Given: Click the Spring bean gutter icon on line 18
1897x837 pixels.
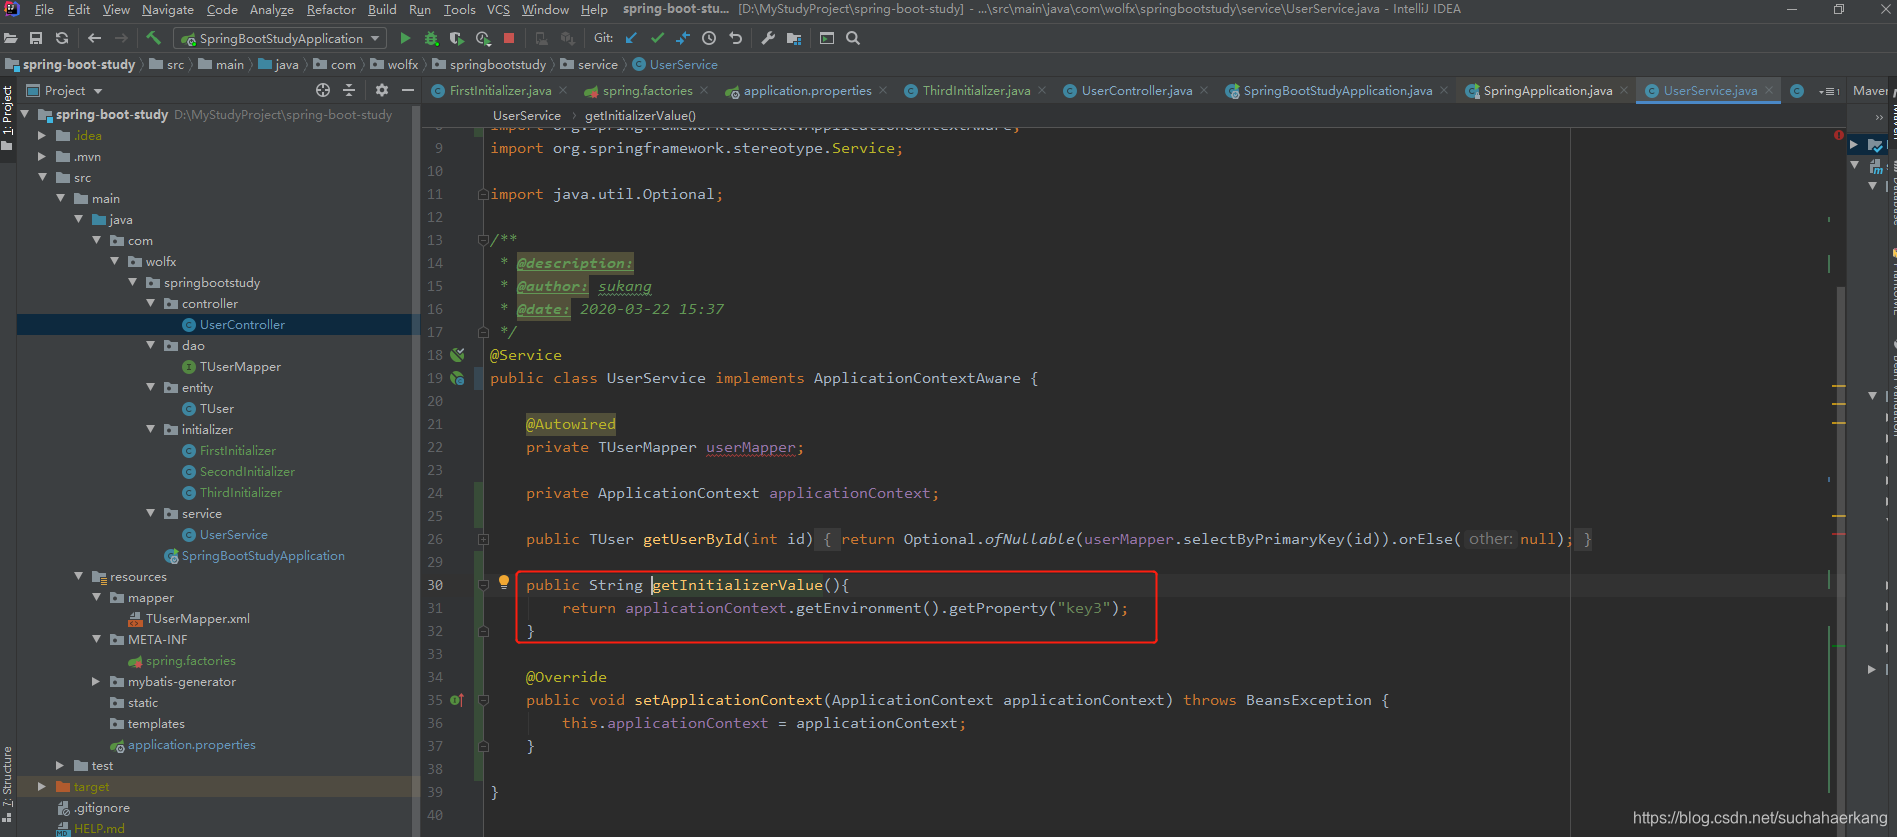Looking at the screenshot, I should coord(457,355).
